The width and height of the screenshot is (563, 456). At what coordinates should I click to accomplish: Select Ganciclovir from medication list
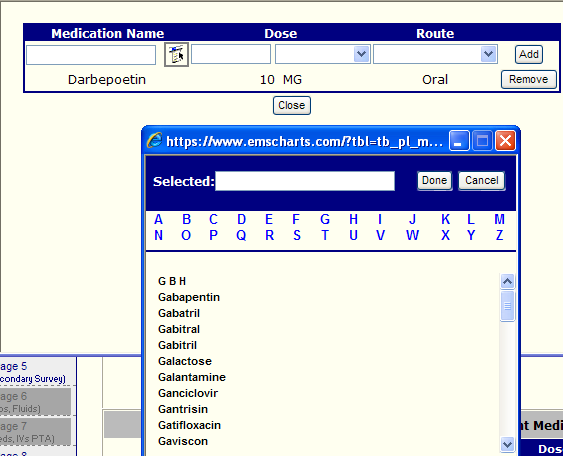tap(188, 393)
